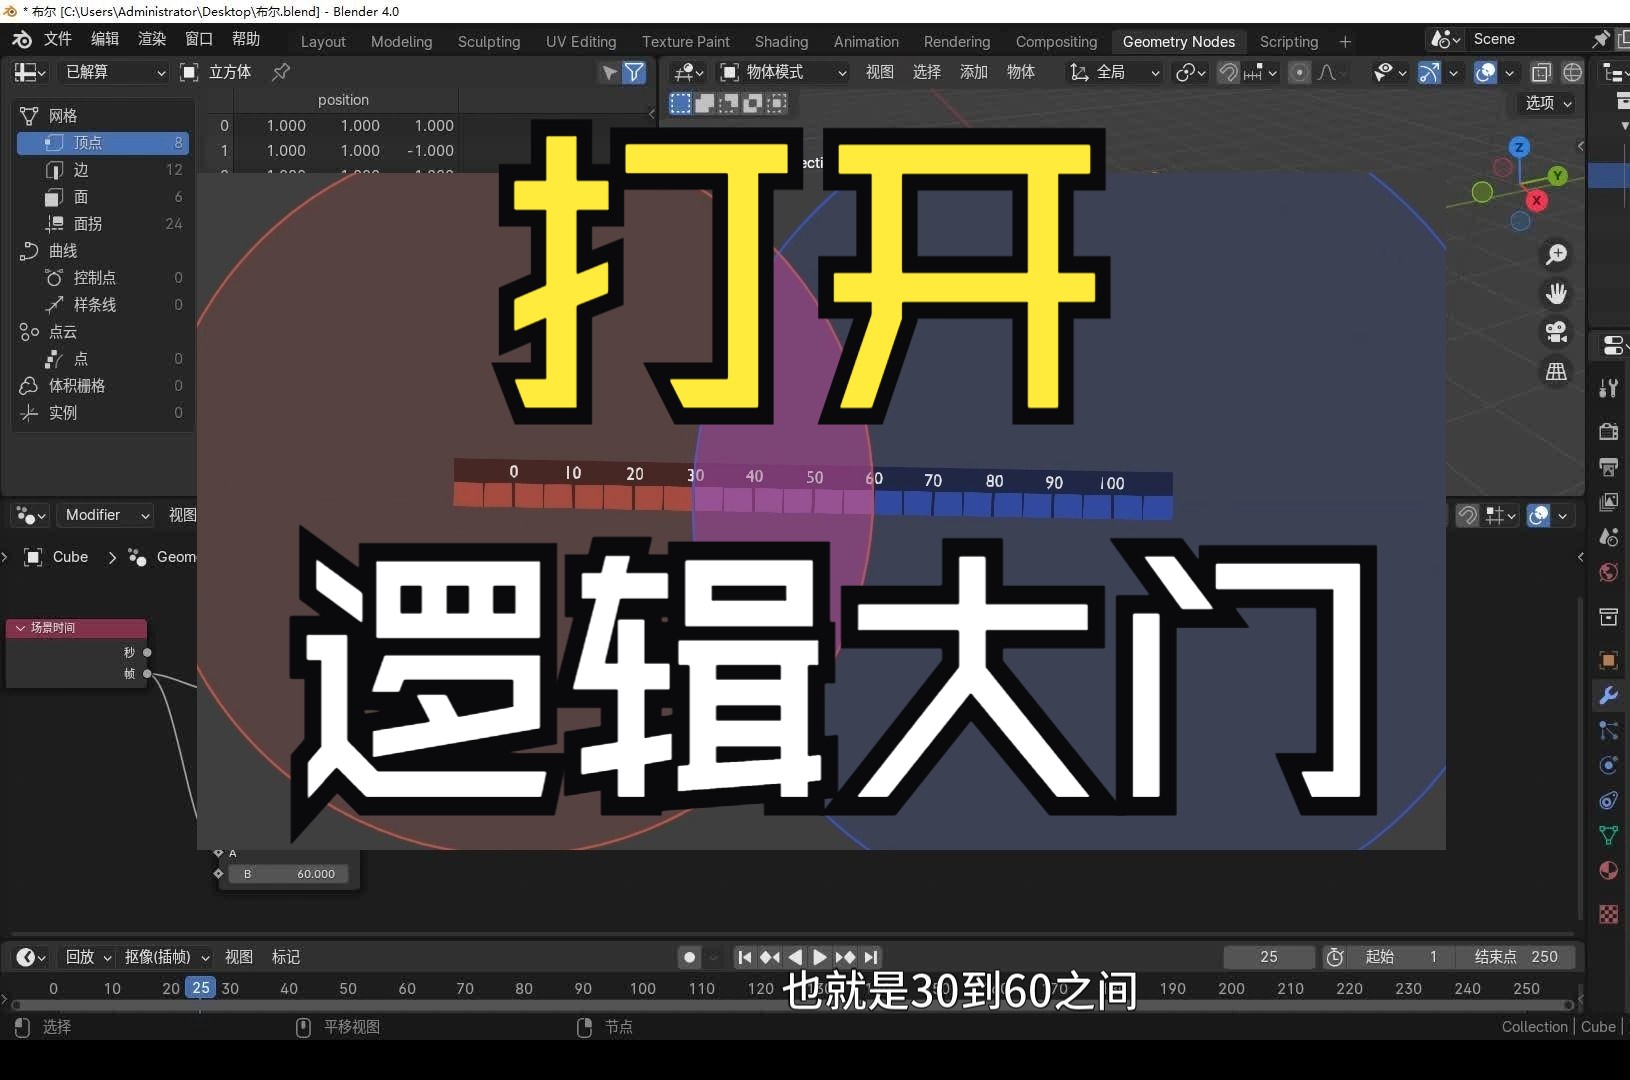The height and width of the screenshot is (1080, 1630).
Task: Toggle X-ray mode in the viewport
Action: 1541,72
